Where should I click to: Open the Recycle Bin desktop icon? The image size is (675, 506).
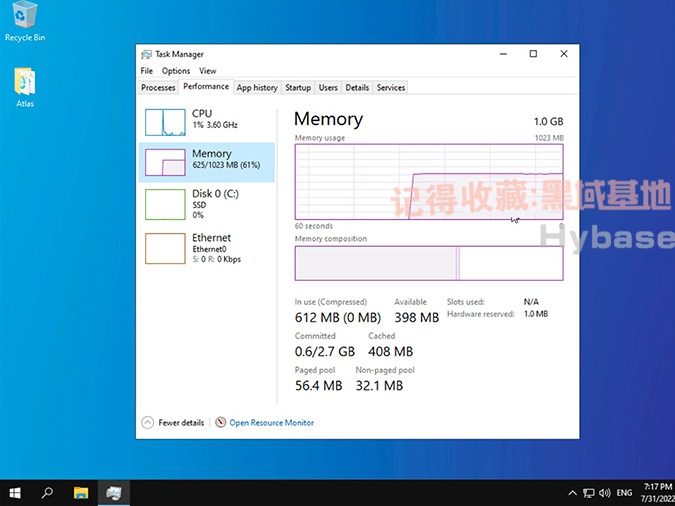25,22
